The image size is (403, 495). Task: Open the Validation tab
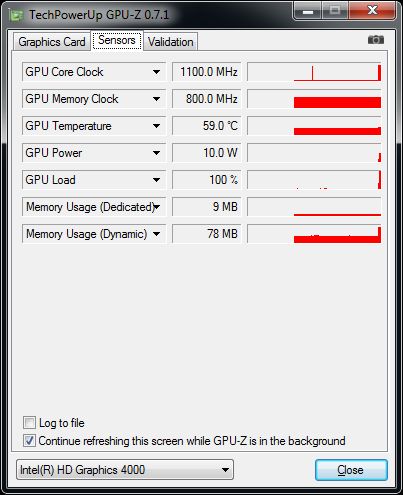click(x=170, y=42)
